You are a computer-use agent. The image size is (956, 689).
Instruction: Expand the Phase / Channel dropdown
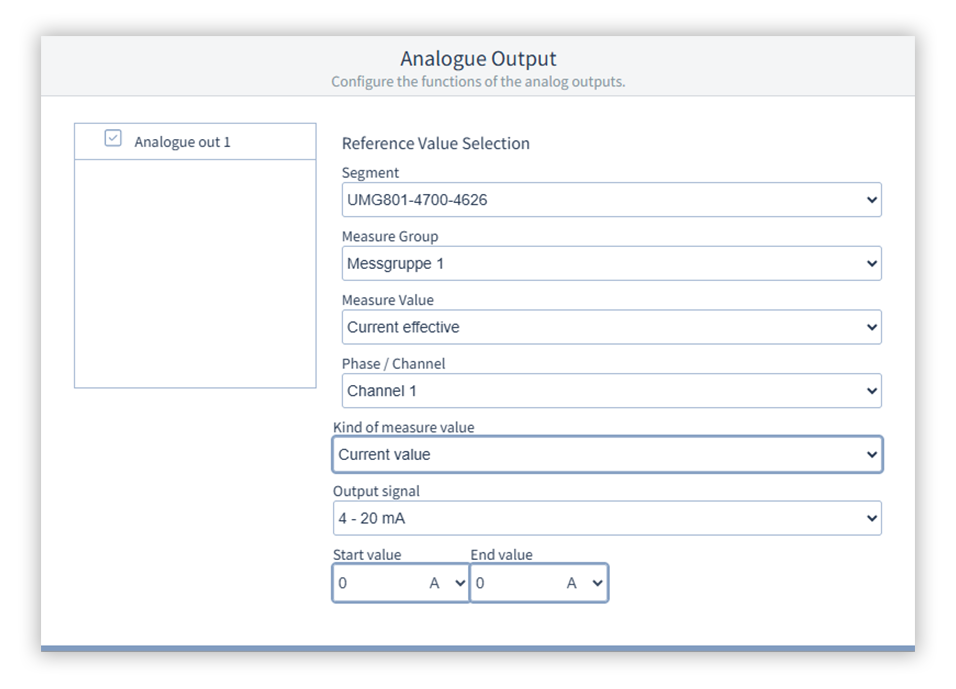[x=610, y=391]
